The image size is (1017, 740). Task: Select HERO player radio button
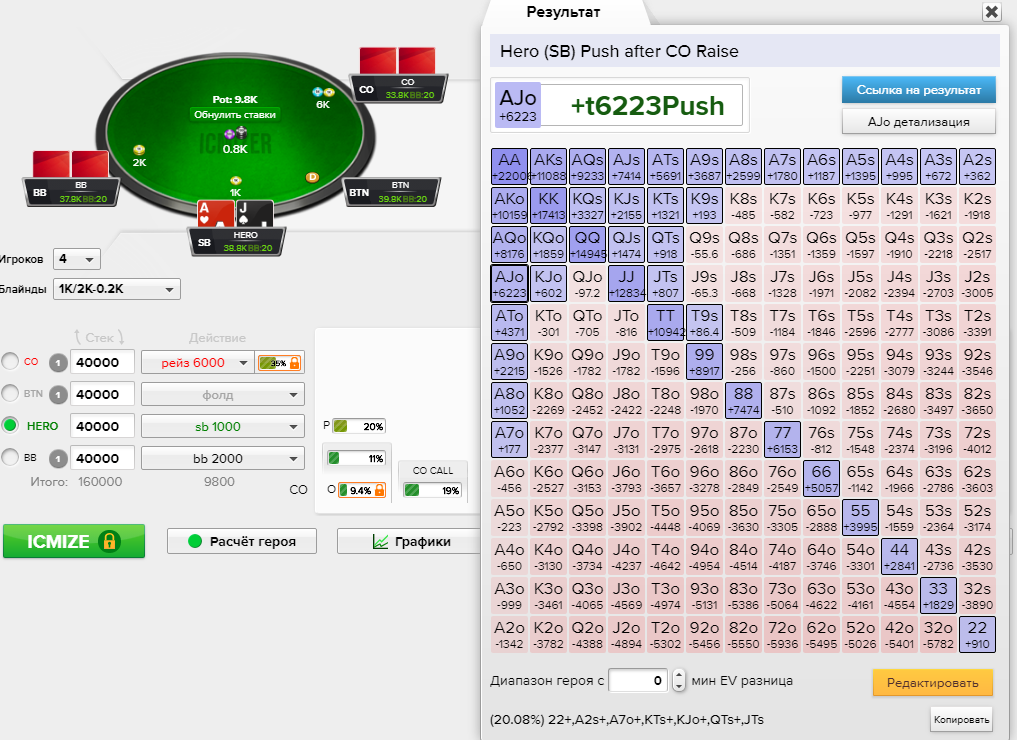tap(10, 425)
